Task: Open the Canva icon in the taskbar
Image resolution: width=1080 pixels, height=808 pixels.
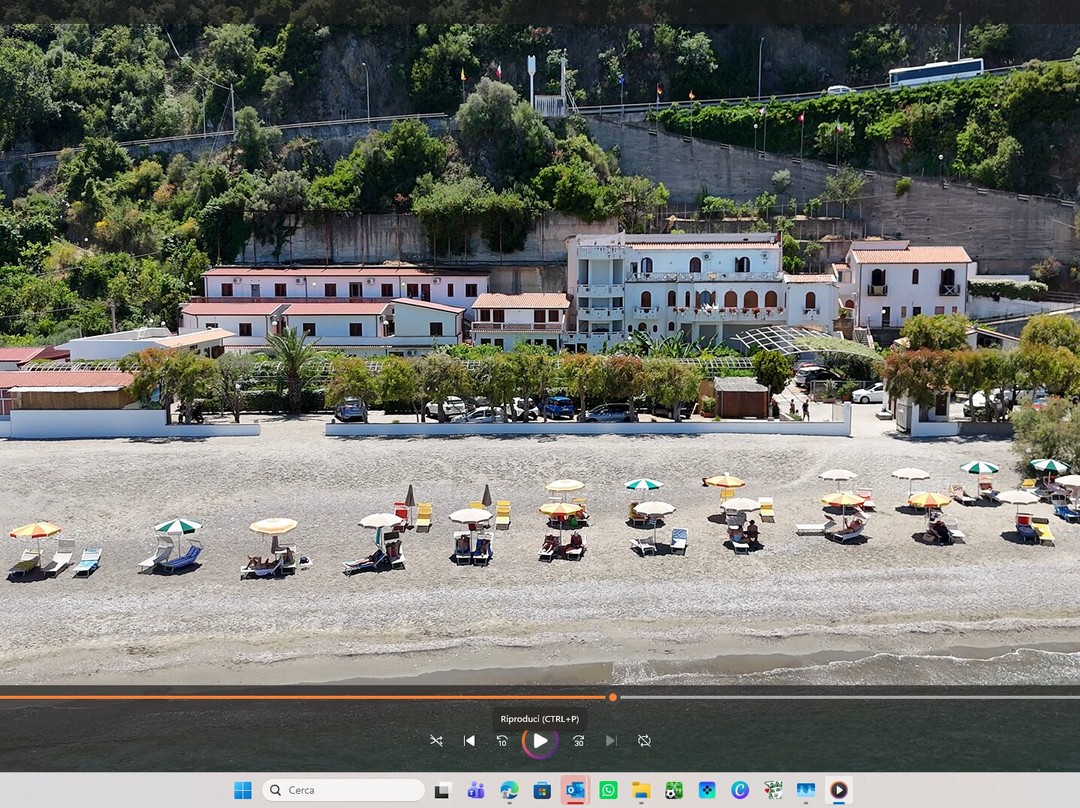Action: click(740, 790)
